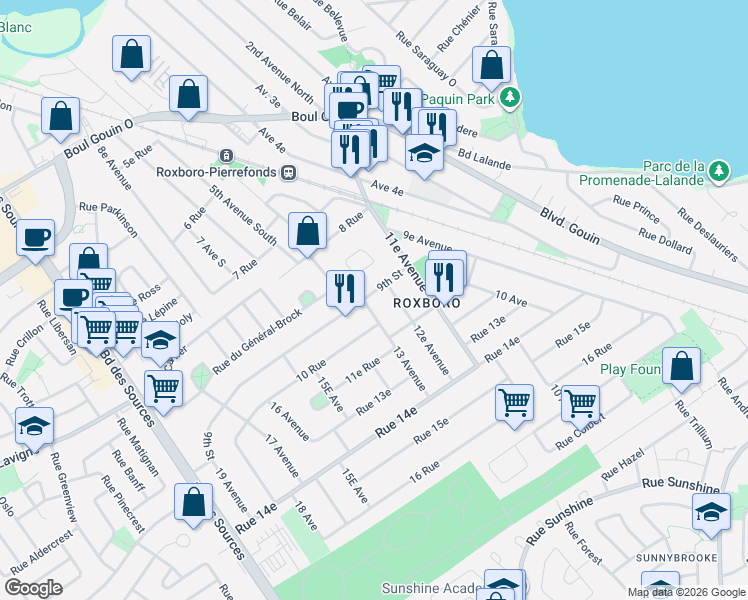
Task: Open the Map data ©2026 Google attribution
Action: click(x=686, y=592)
